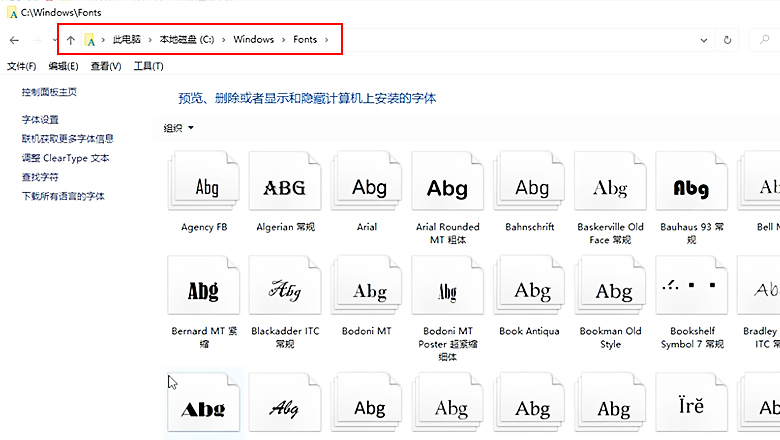
Task: Refresh the Fonts folder view
Action: click(x=727, y=40)
